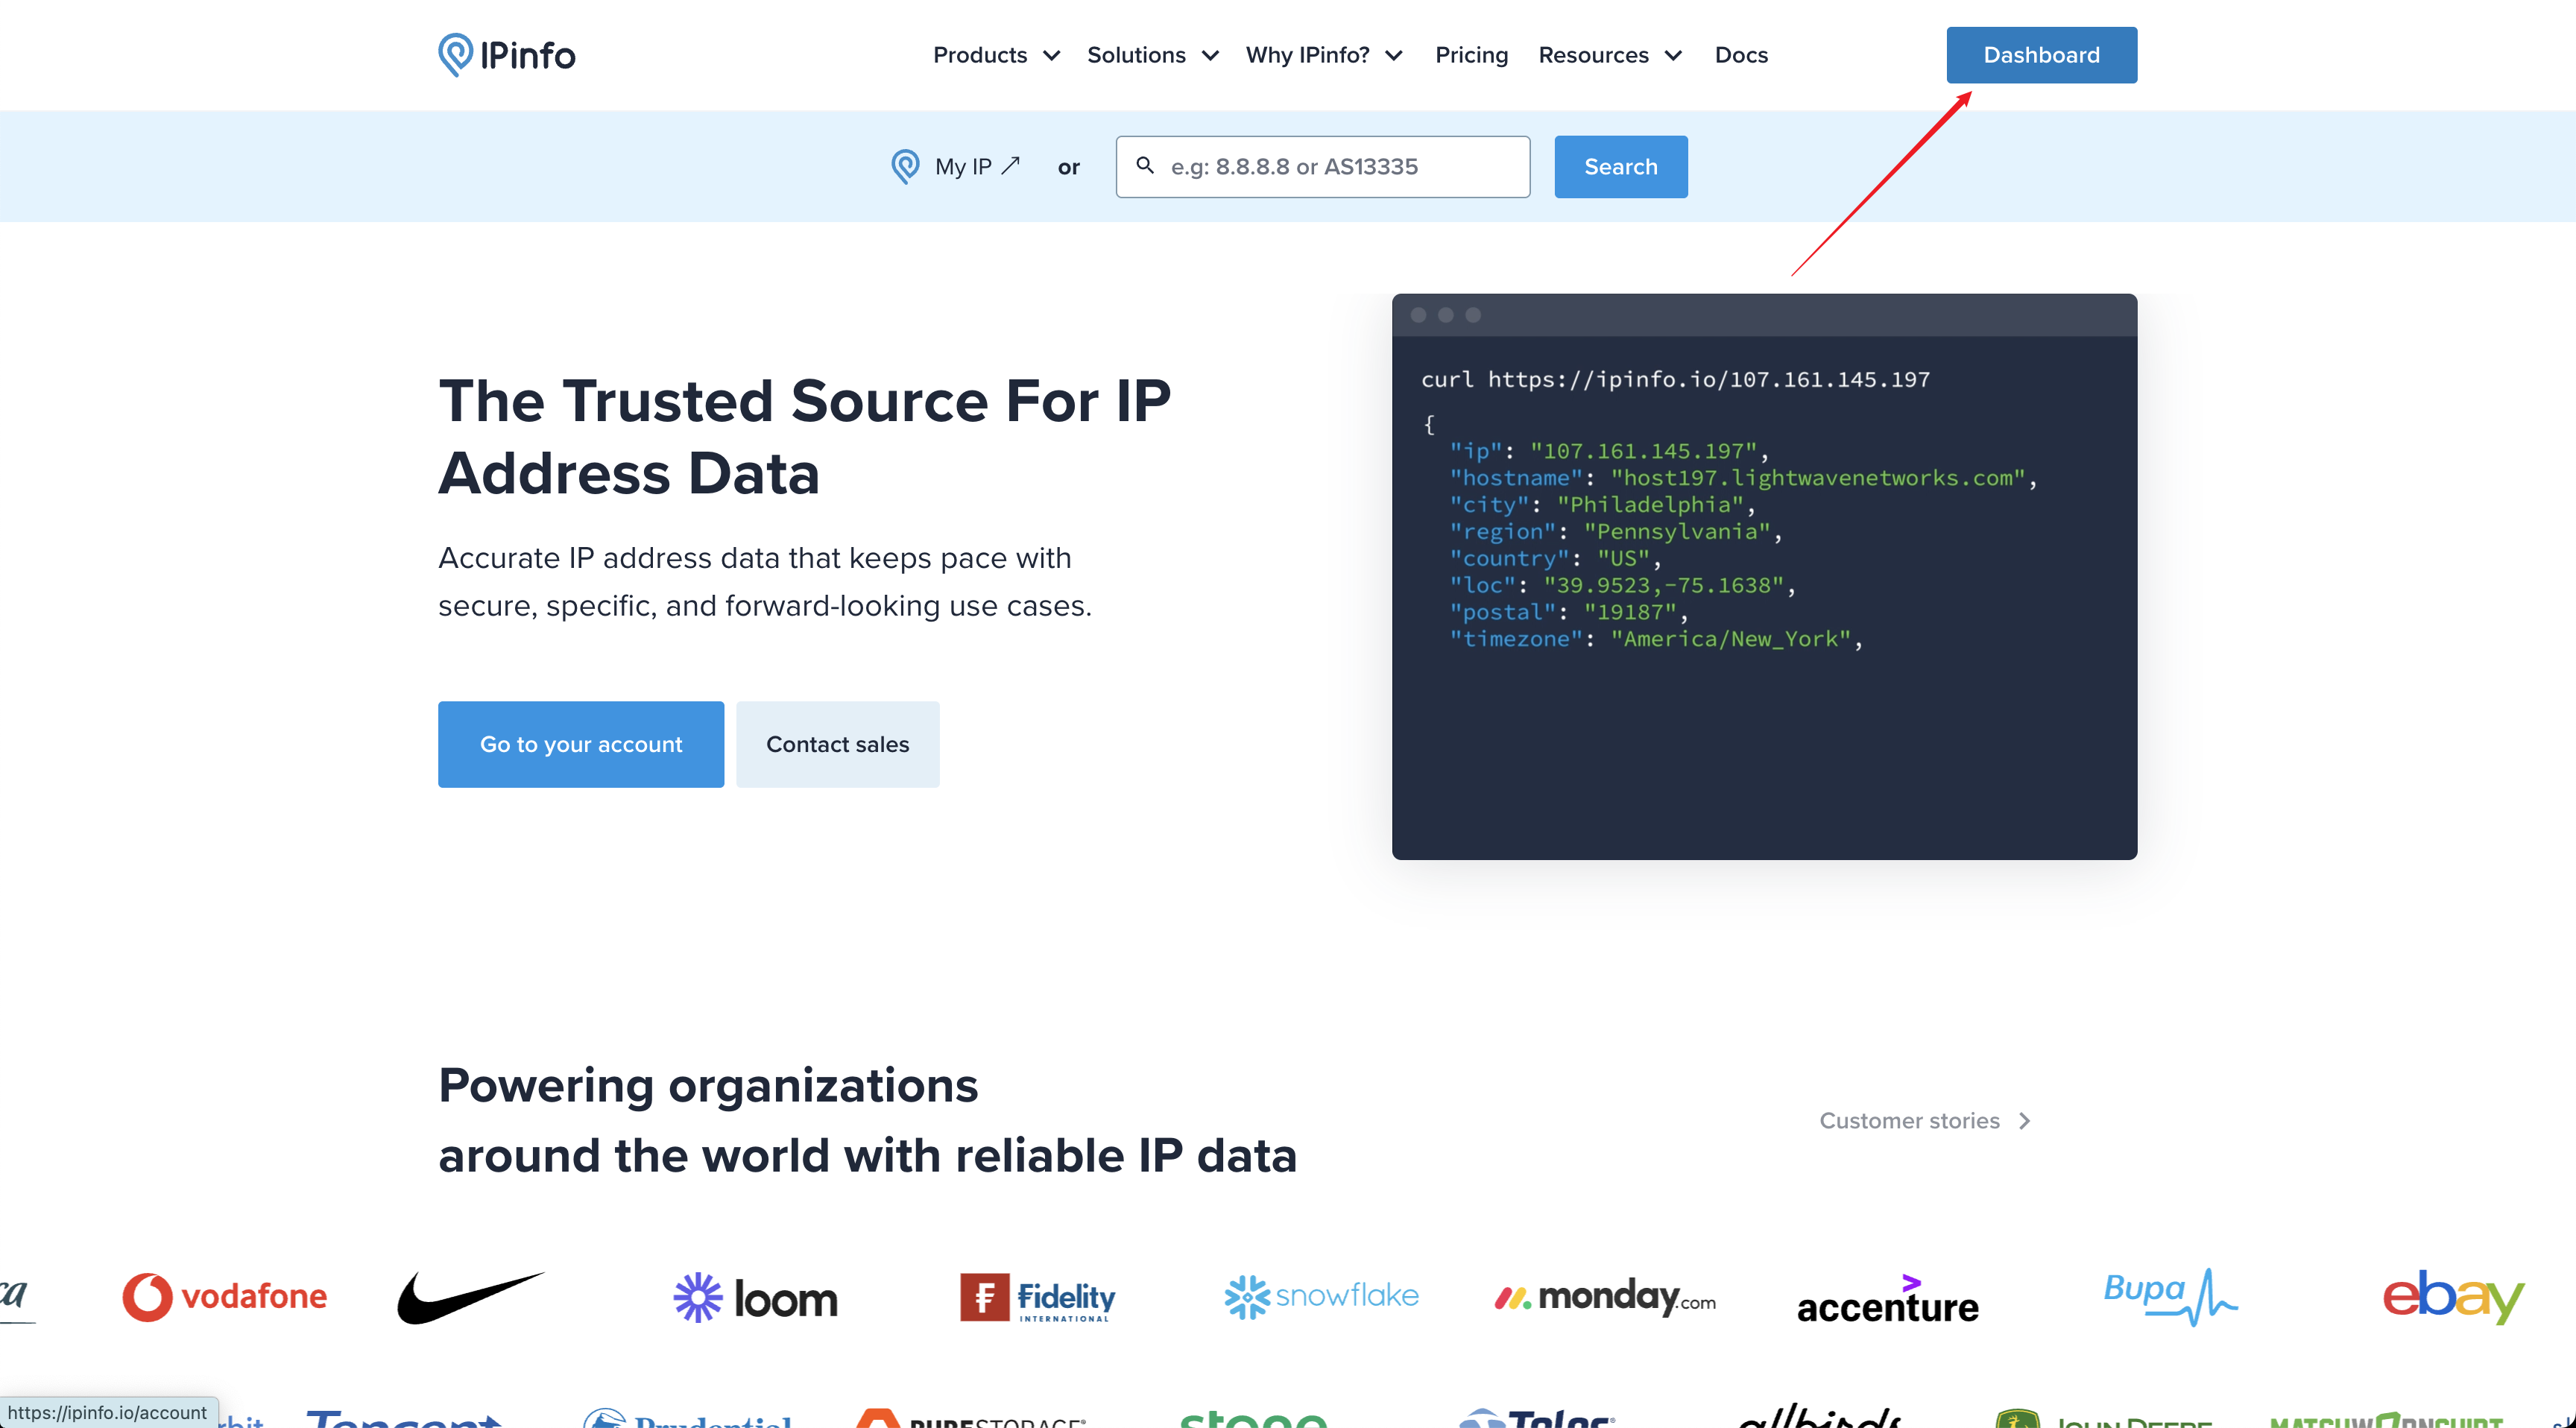Click the vodafone logo
The height and width of the screenshot is (1428, 2576).
click(224, 1297)
